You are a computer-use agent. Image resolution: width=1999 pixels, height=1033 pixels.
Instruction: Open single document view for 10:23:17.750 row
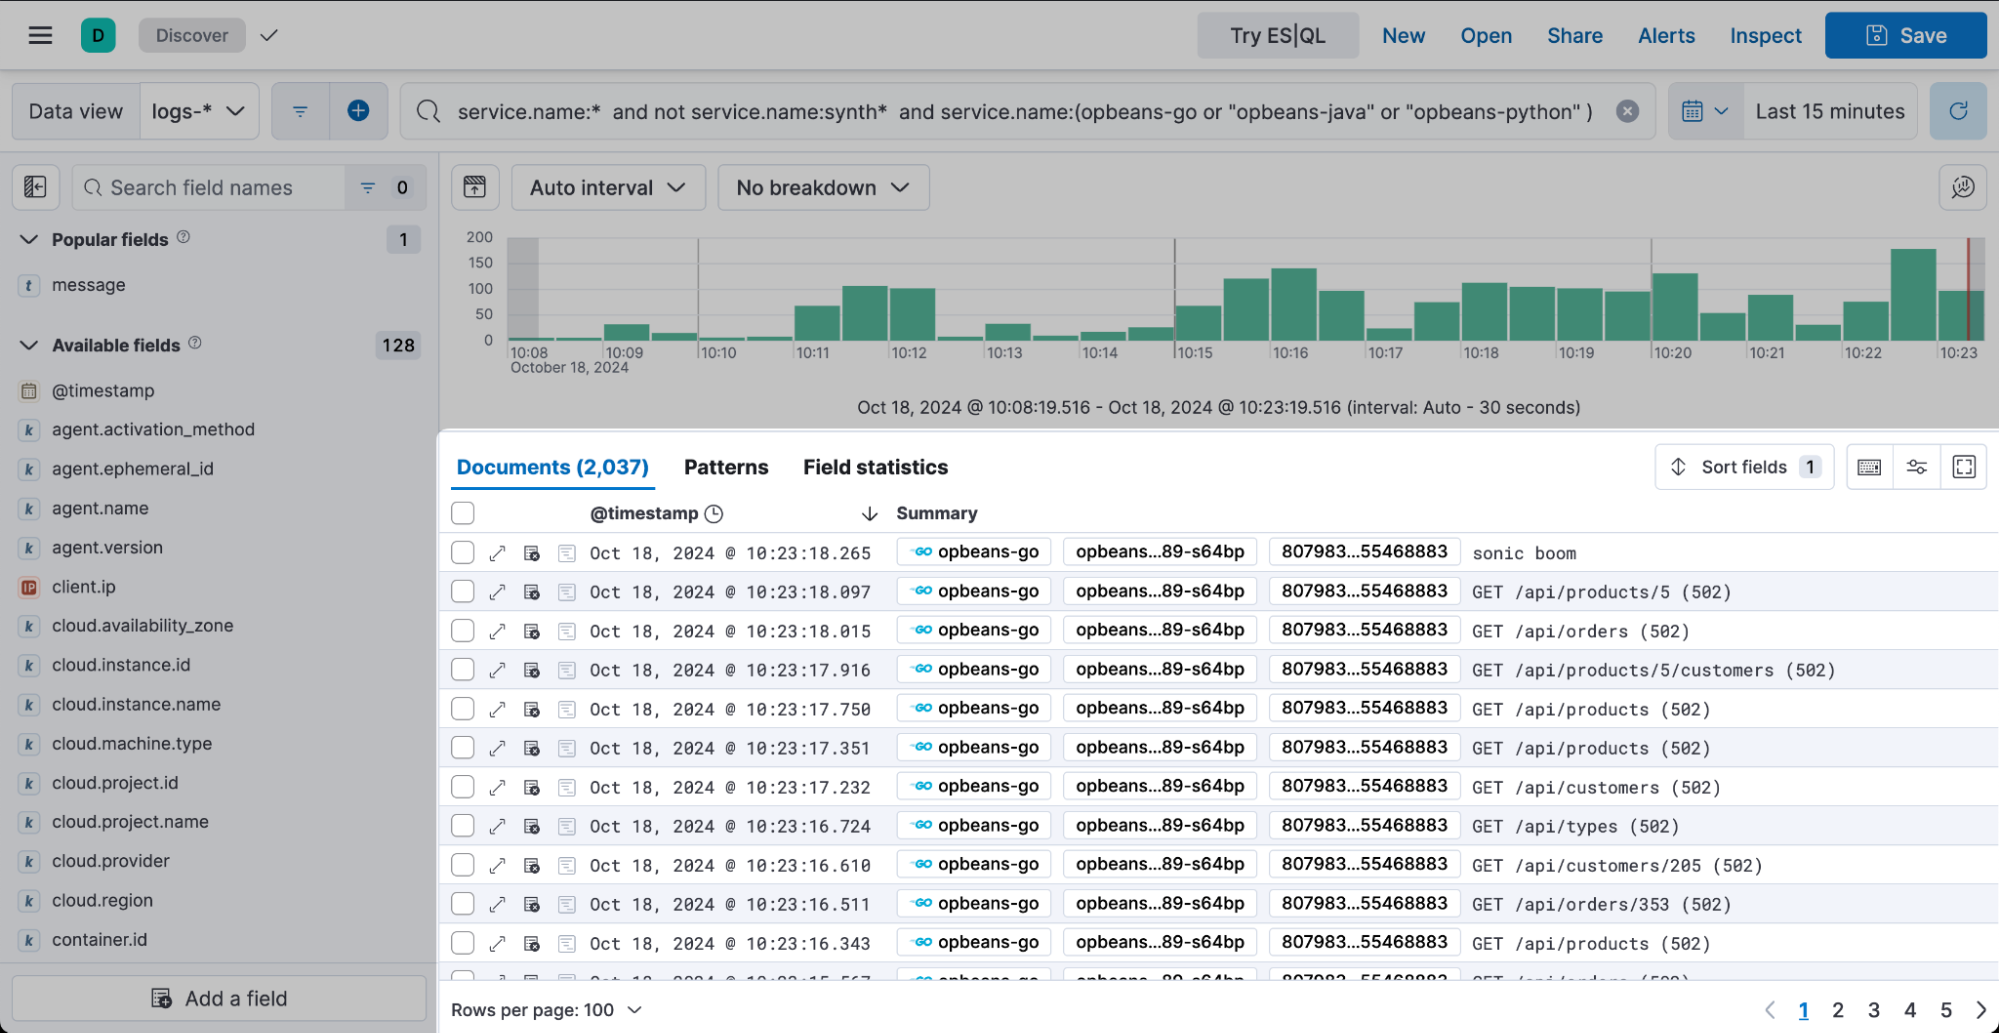(567, 709)
